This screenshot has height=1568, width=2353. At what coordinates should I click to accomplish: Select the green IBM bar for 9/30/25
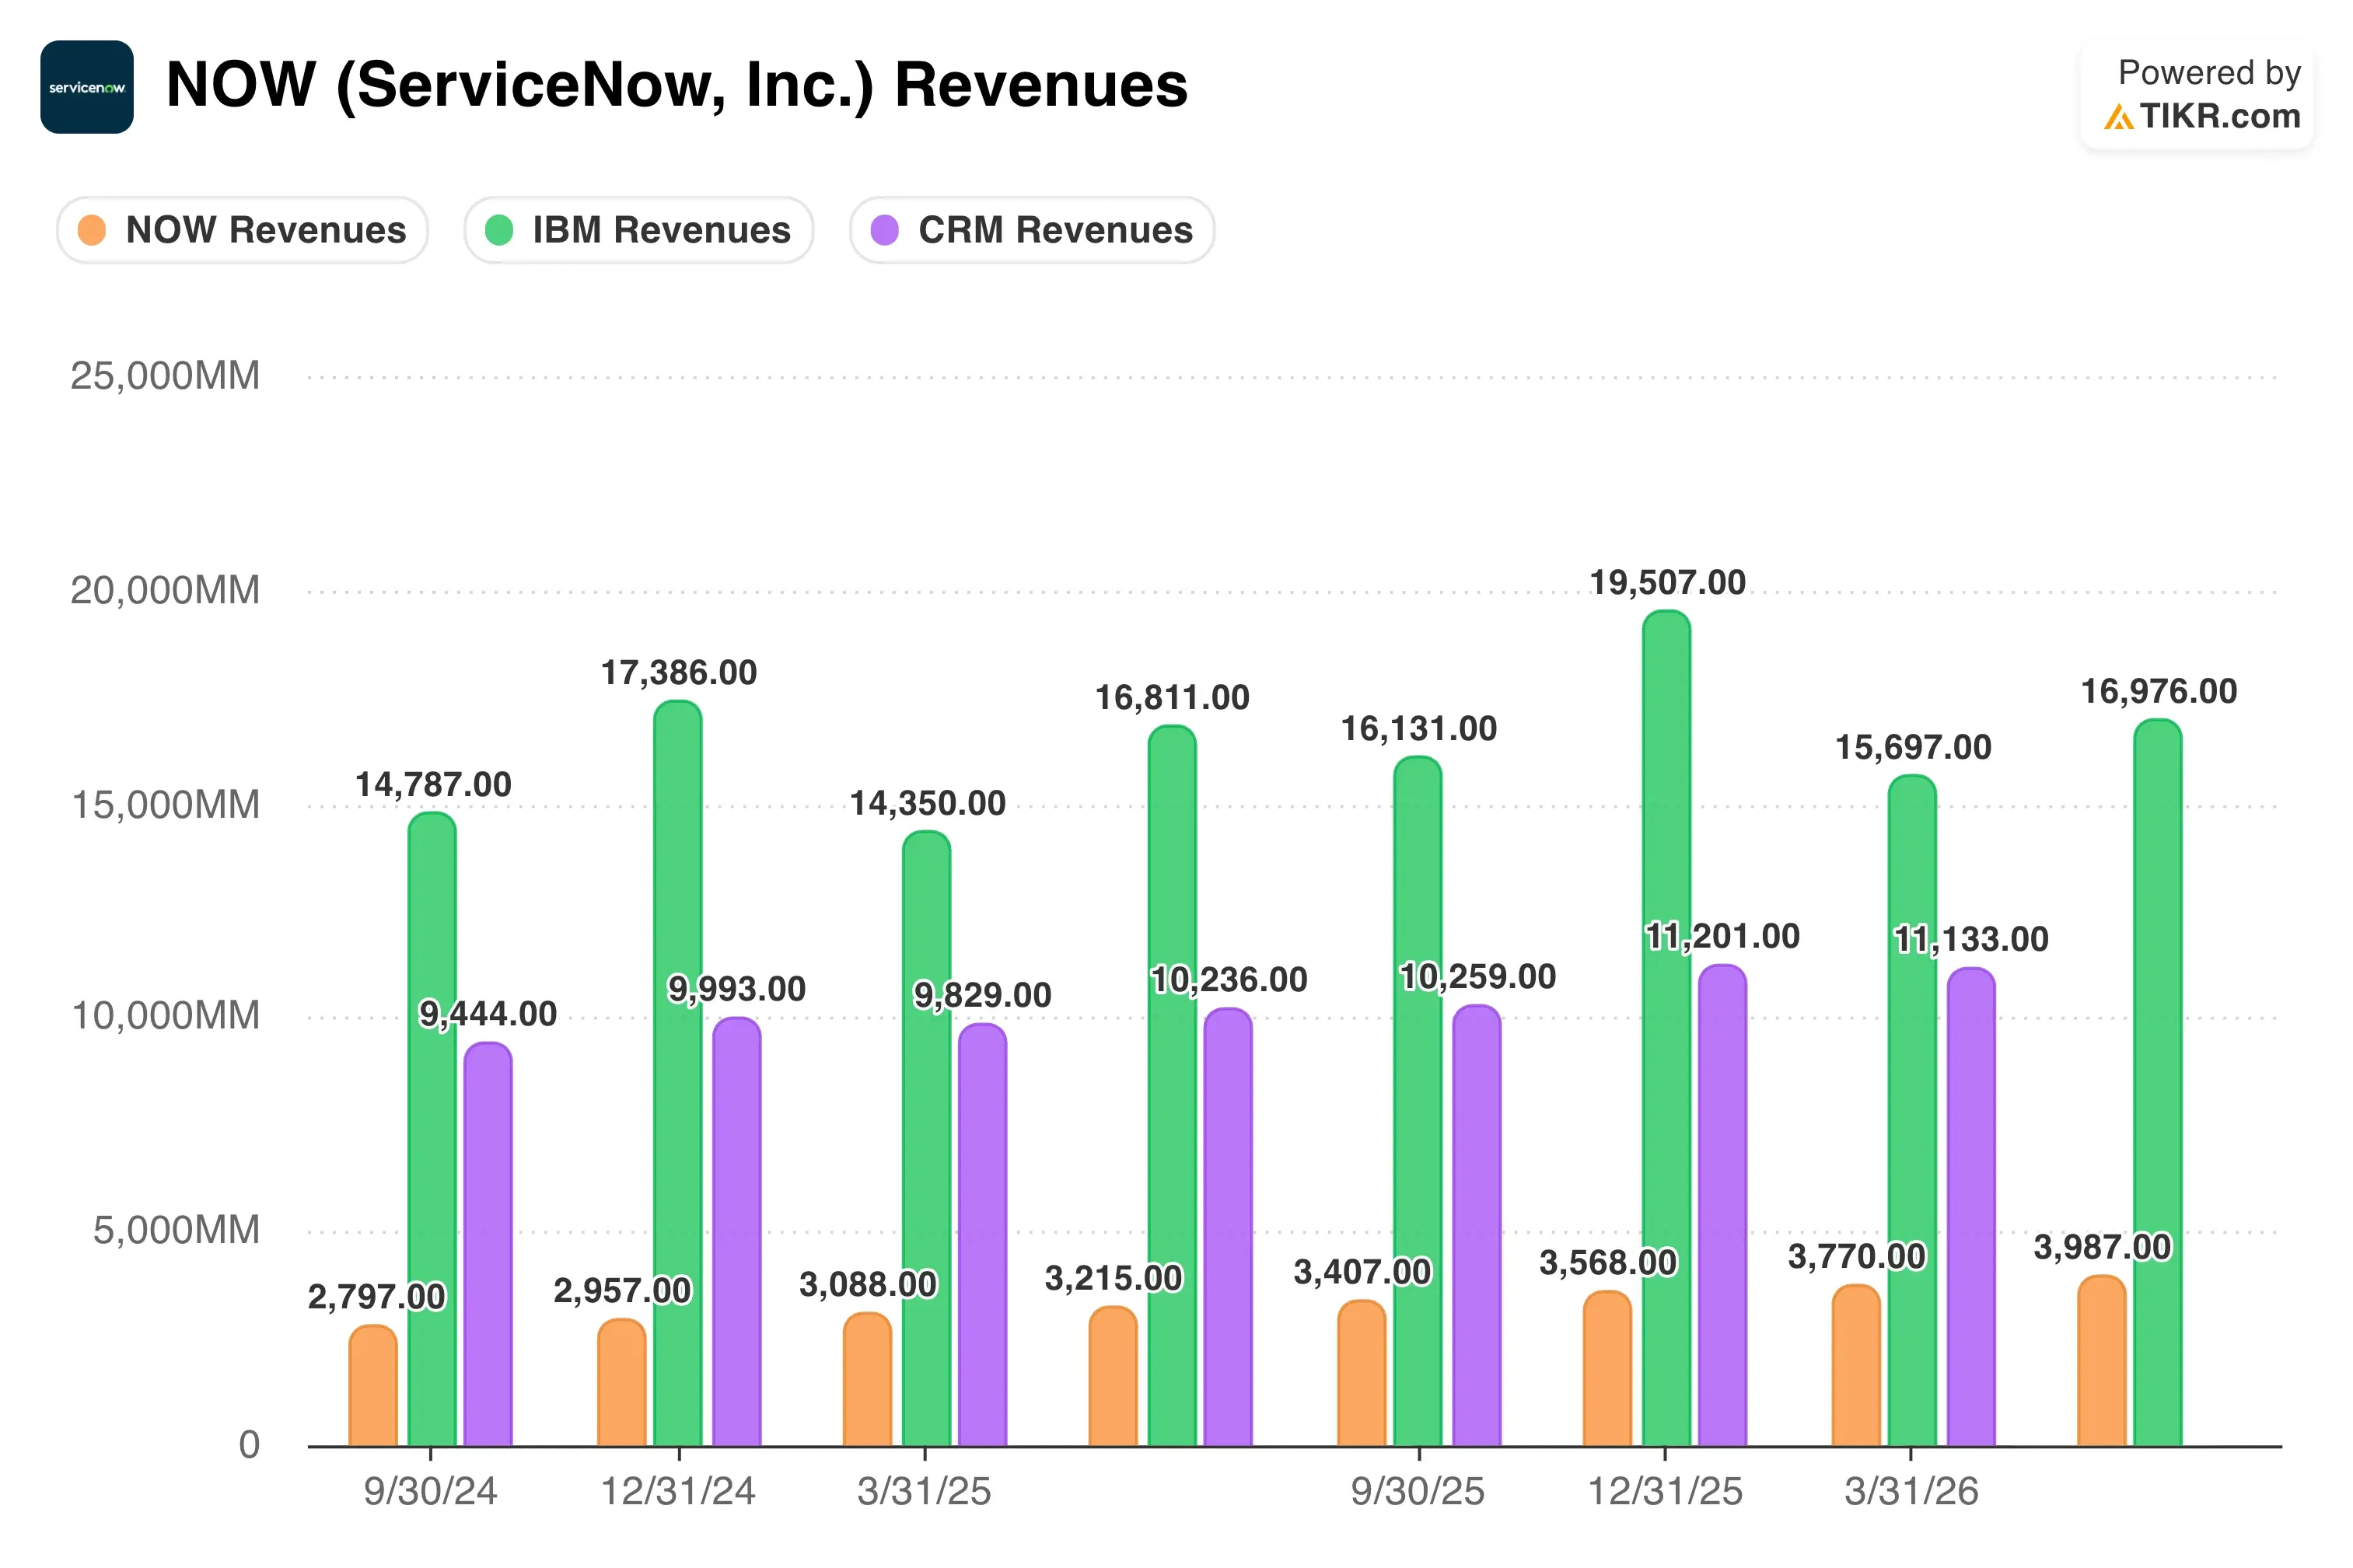[1418, 1101]
